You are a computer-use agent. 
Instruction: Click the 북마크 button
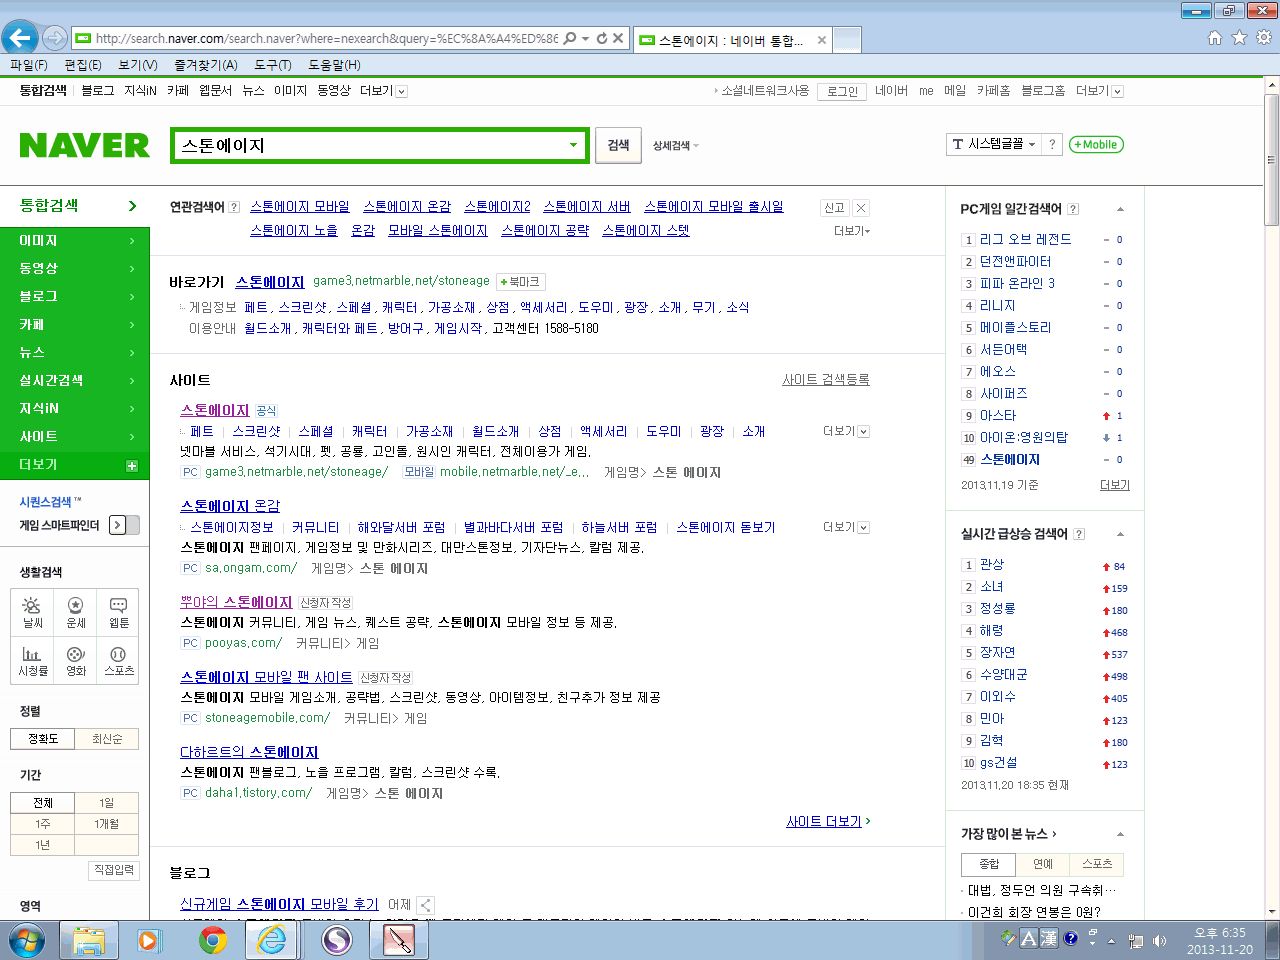(x=520, y=282)
